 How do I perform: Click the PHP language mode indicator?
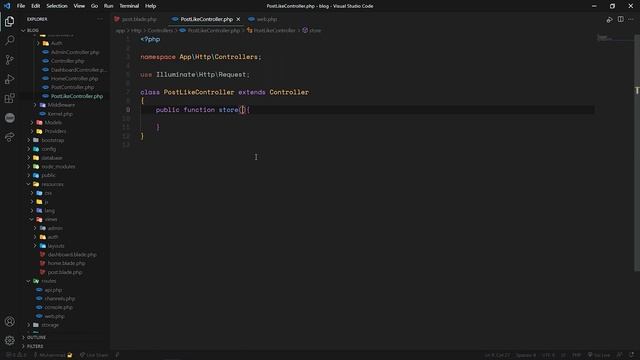[x=576, y=355]
